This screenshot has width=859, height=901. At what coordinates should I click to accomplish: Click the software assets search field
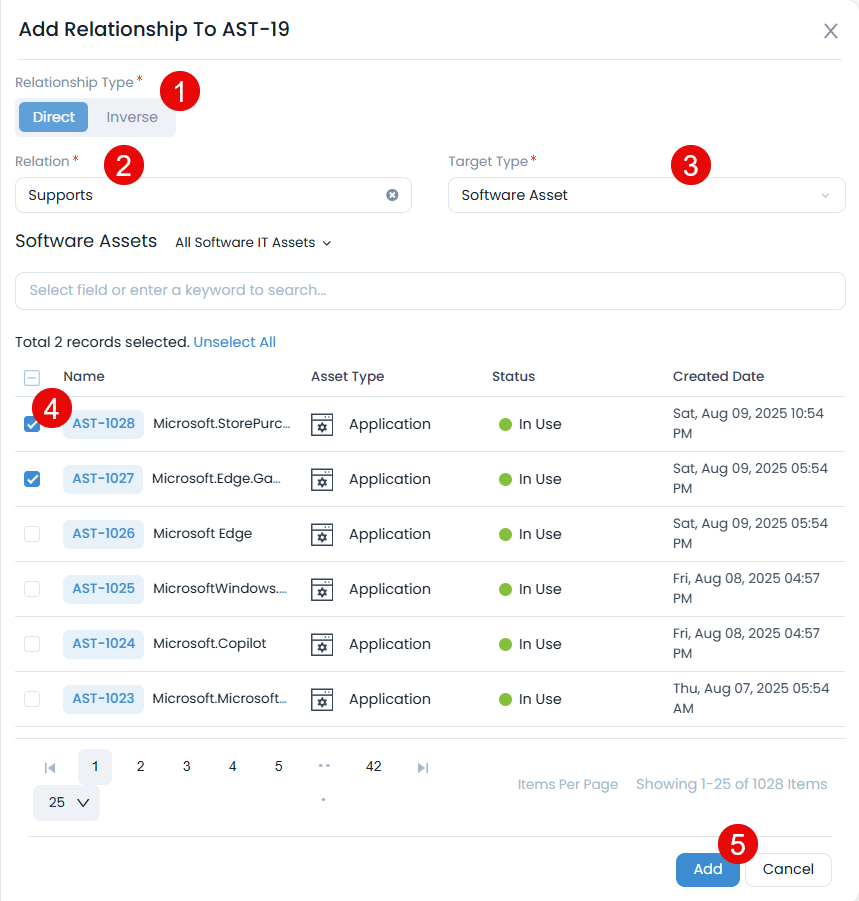pos(430,290)
